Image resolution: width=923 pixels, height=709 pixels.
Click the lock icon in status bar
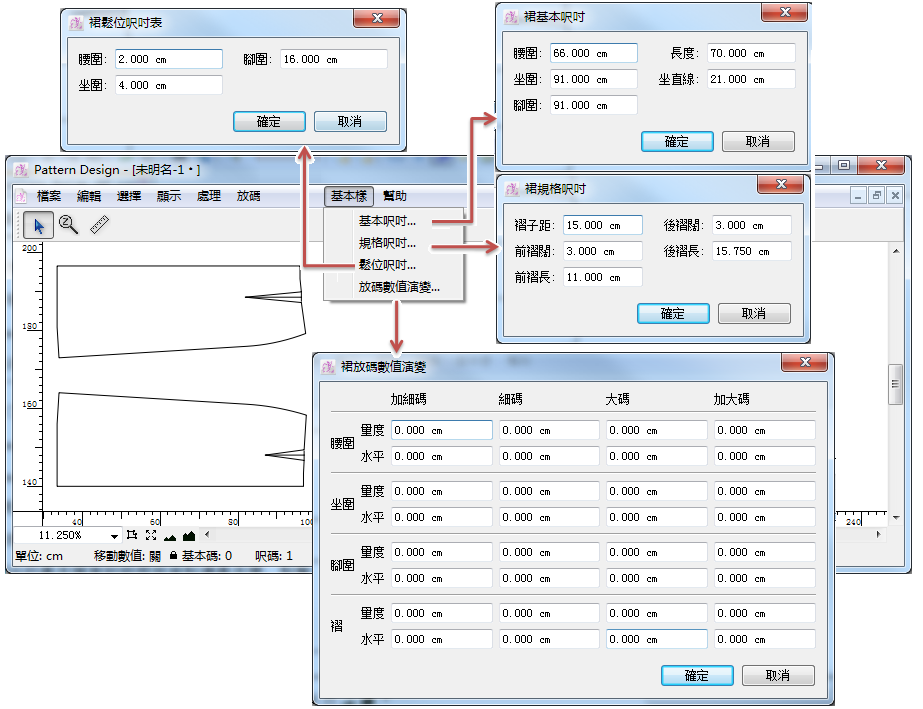click(173, 556)
